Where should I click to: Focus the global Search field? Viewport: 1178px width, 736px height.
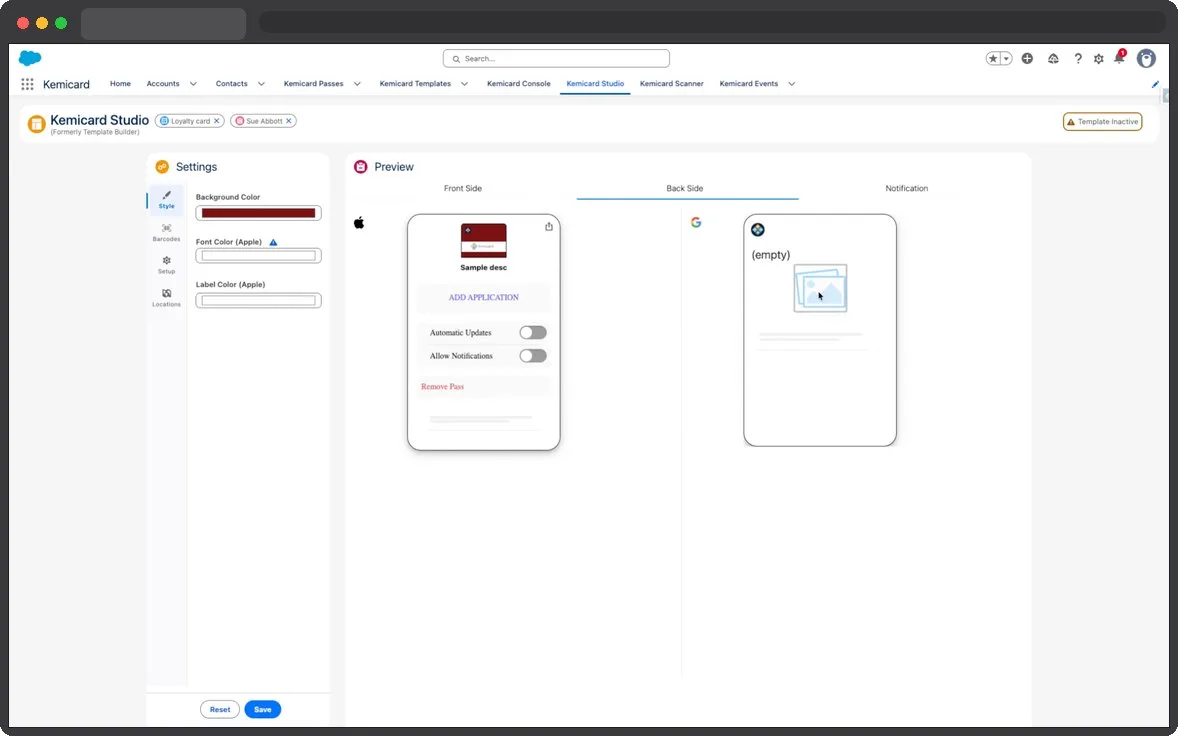tap(556, 59)
